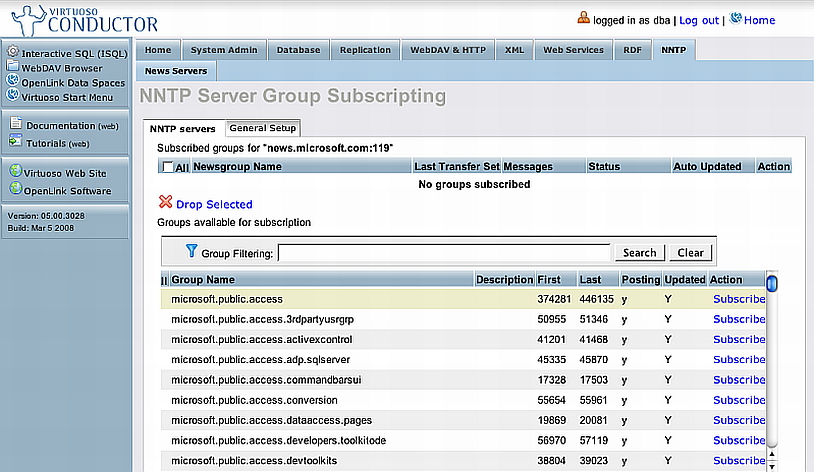The width and height of the screenshot is (814, 472).
Task: Click the Group Filtering text field
Action: [443, 253]
